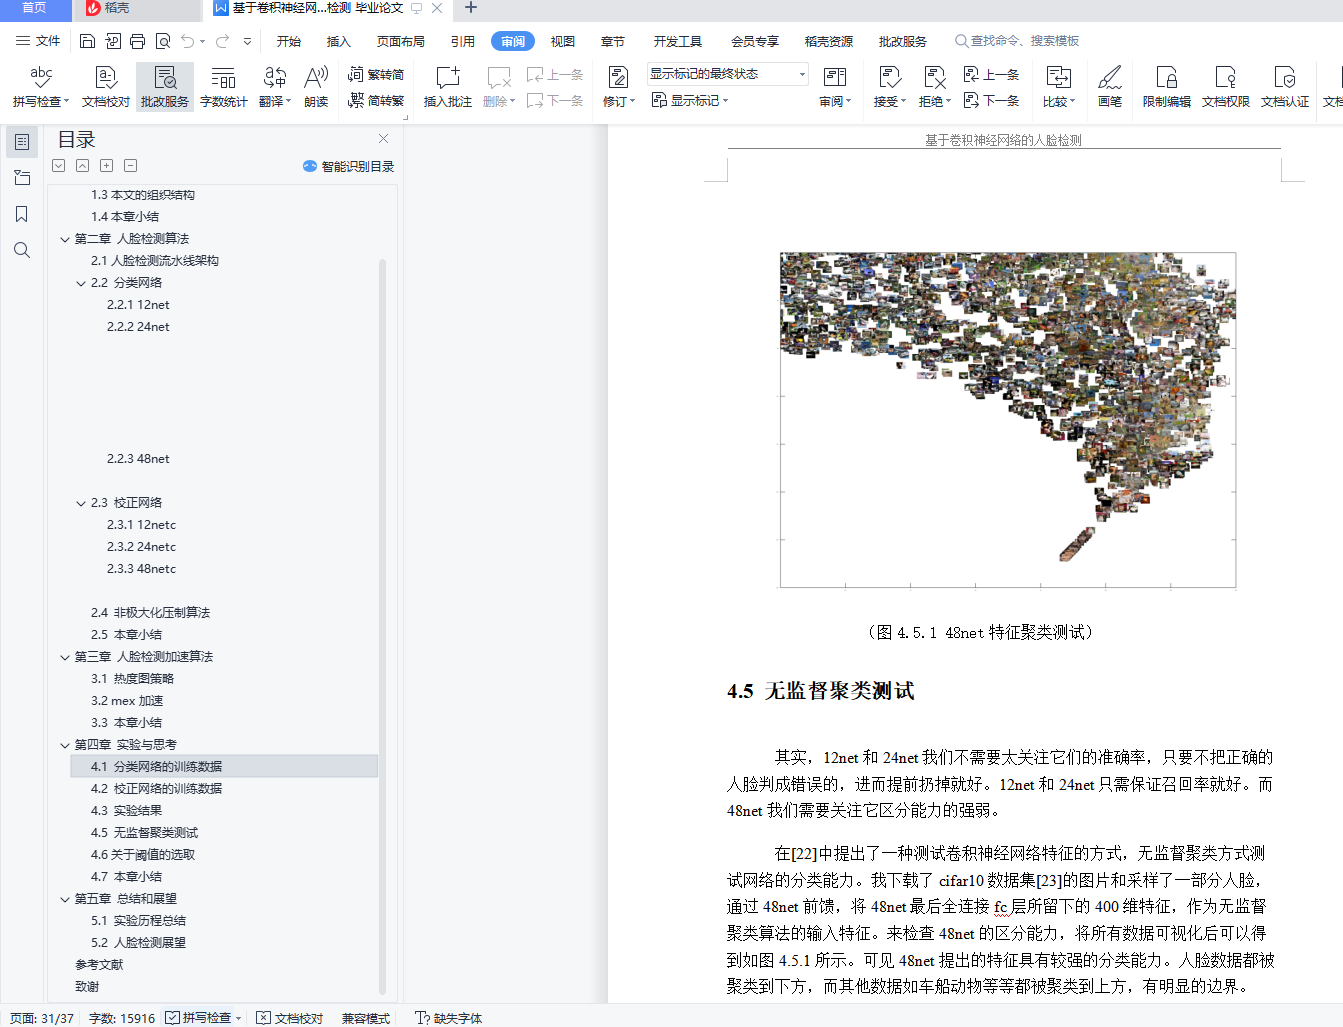This screenshot has width=1343, height=1027.
Task: Click the bookmark icon in left sidebar
Action: [22, 214]
